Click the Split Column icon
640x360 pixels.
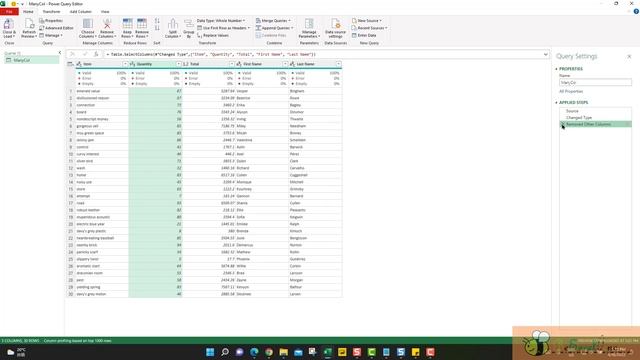click(173, 24)
